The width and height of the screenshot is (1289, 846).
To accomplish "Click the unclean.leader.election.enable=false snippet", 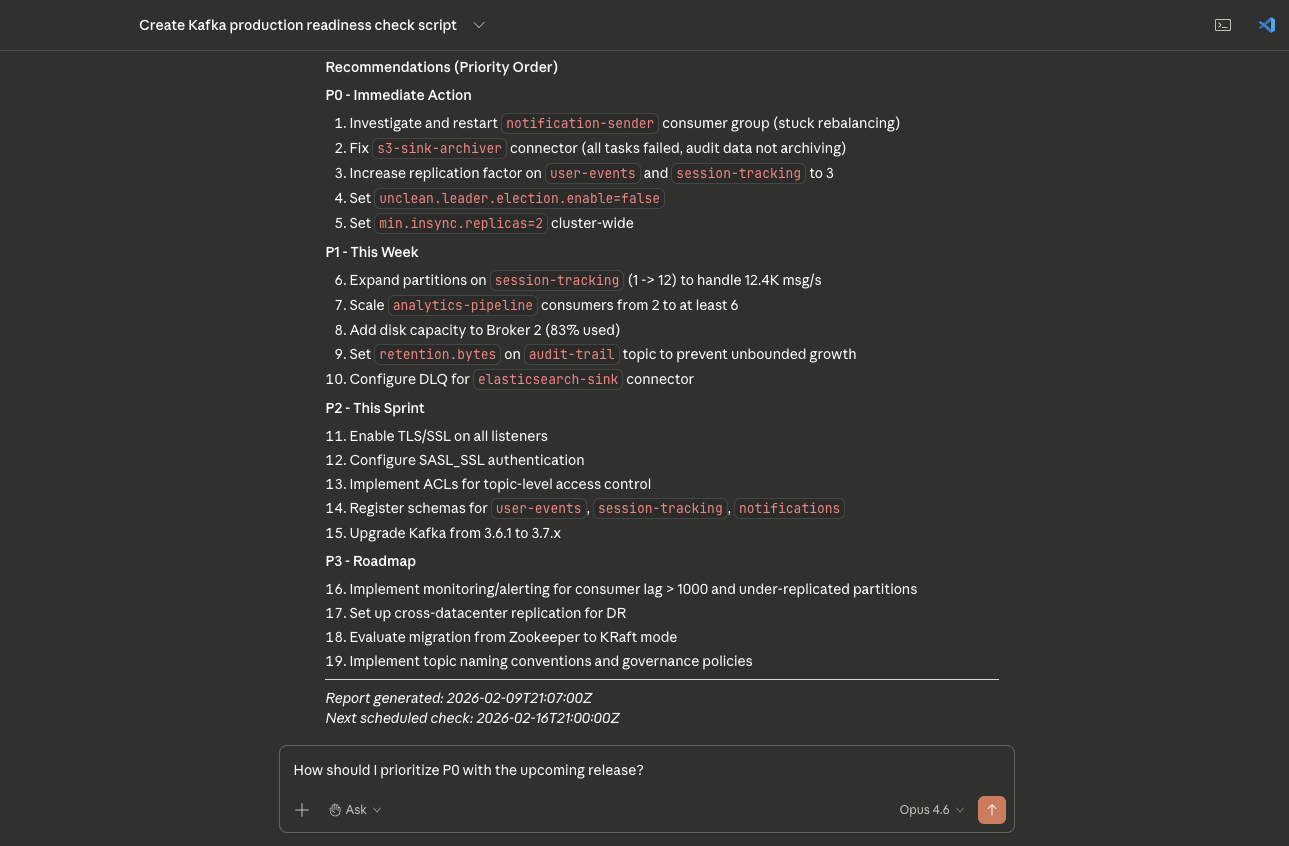I will tap(519, 198).
